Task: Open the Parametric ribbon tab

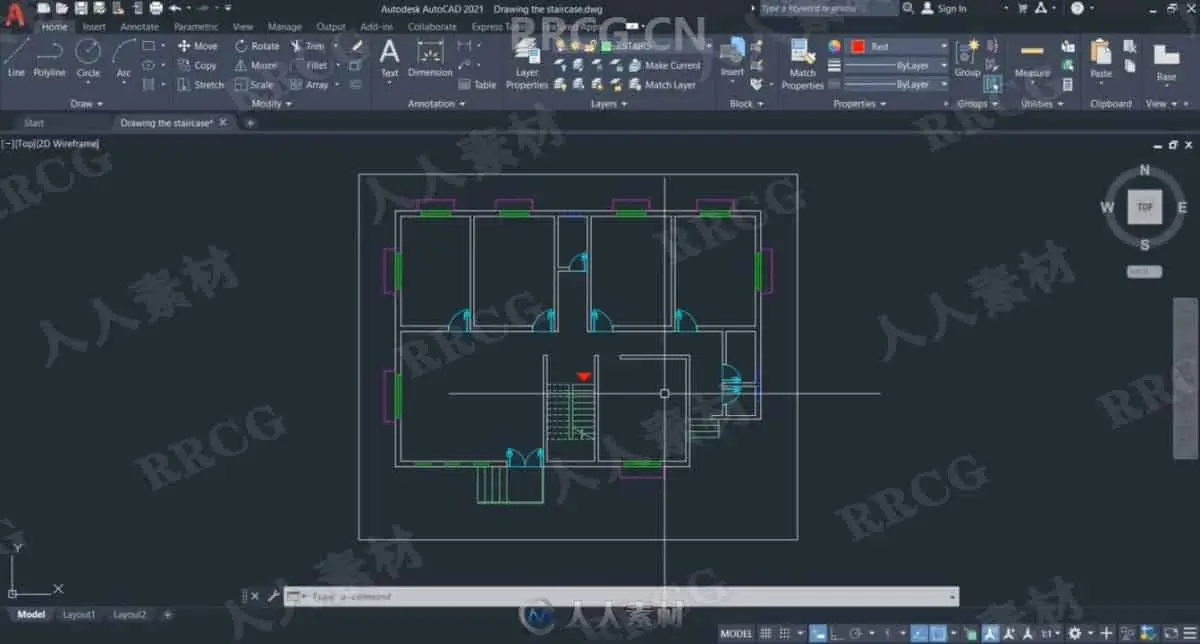Action: click(x=195, y=27)
